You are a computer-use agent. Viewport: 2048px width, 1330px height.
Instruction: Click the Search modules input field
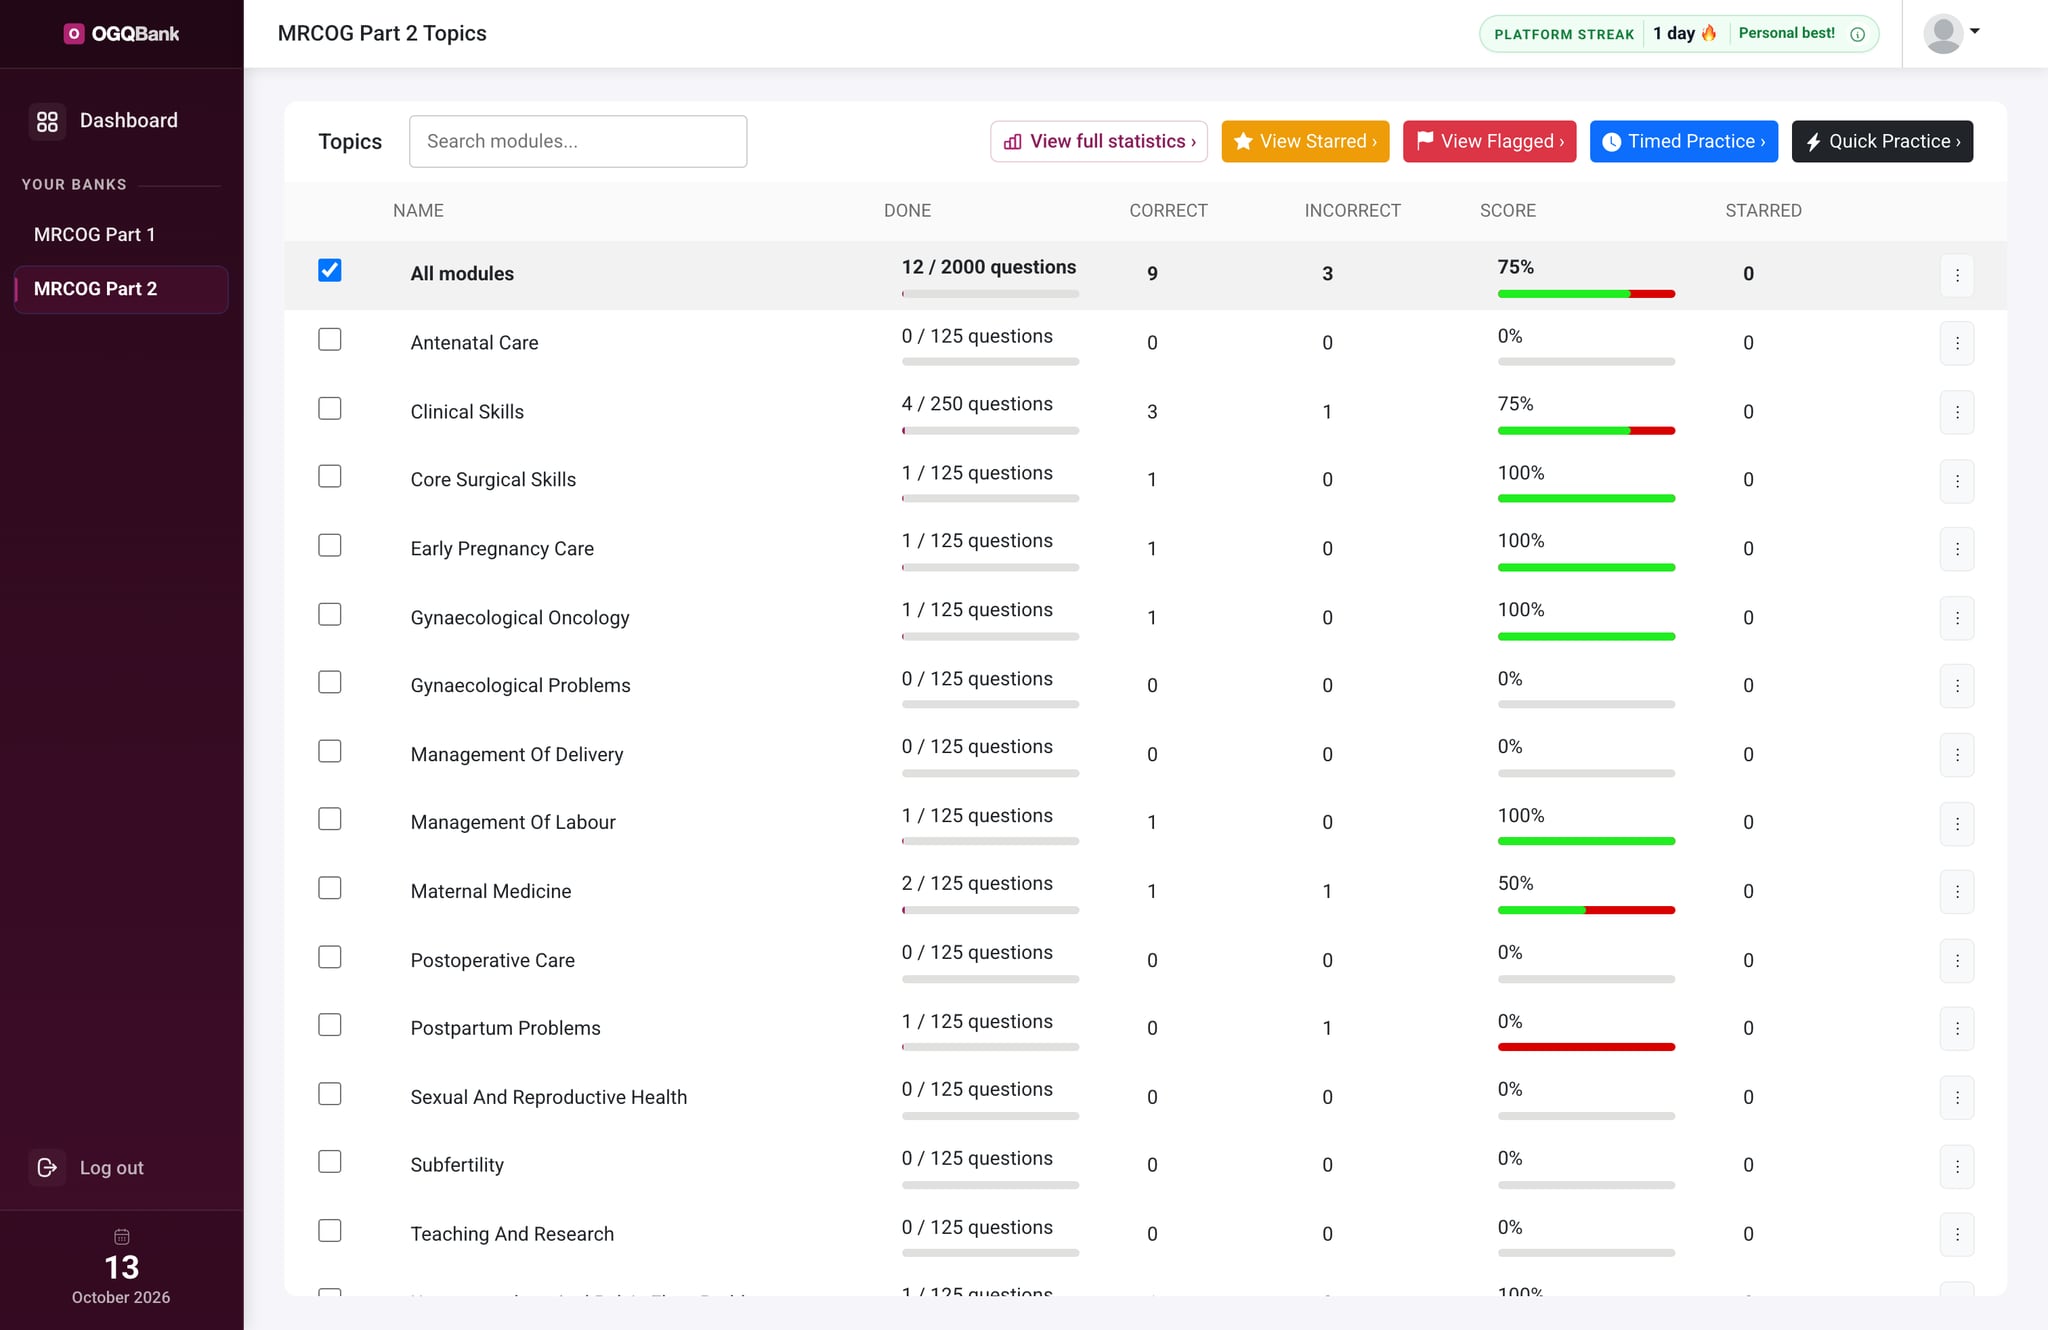pyautogui.click(x=578, y=141)
